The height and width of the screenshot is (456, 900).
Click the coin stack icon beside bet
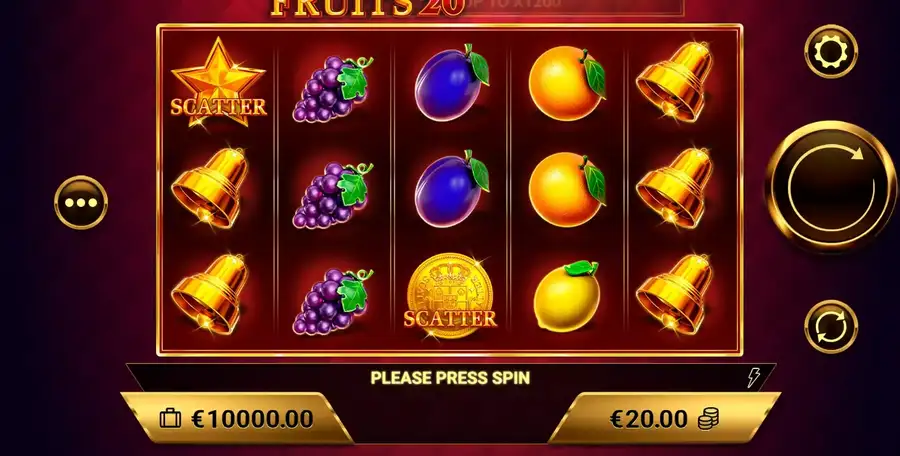pos(708,419)
